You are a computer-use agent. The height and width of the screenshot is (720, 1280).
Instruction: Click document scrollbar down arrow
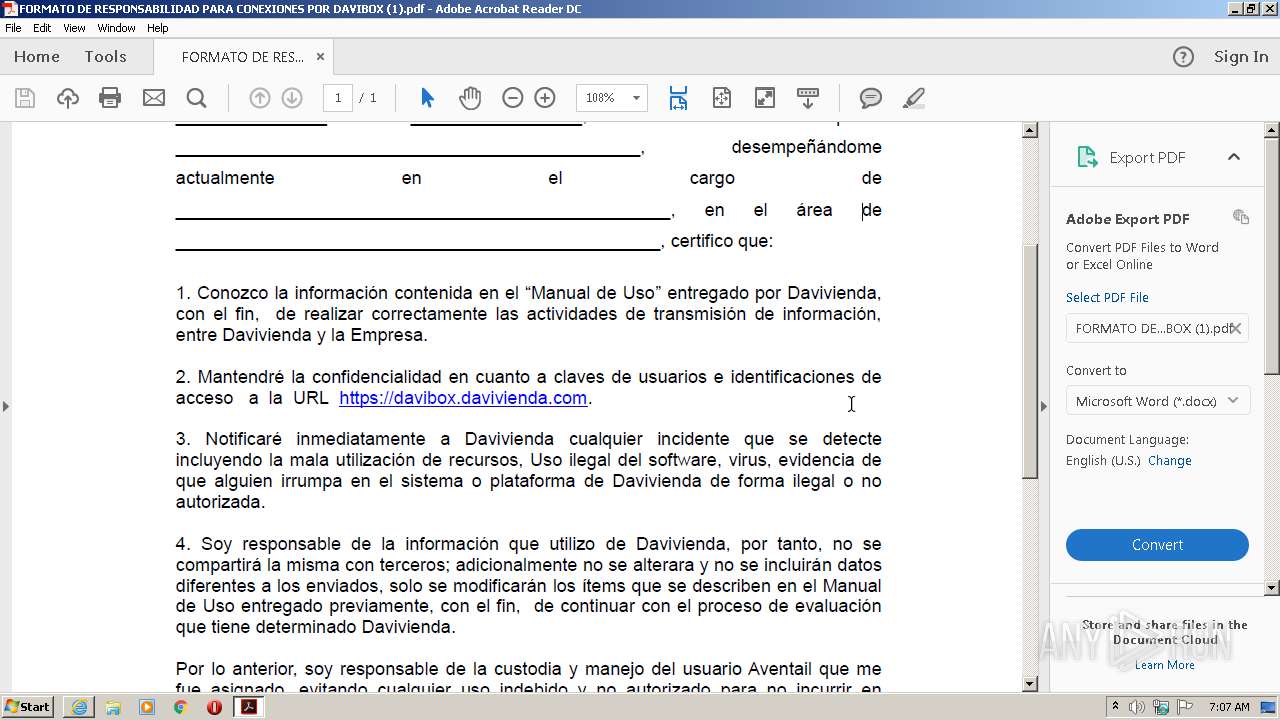1030,684
